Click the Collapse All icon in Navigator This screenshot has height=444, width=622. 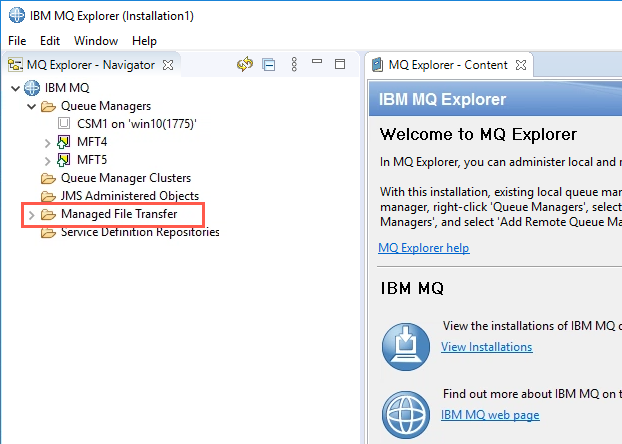point(269,64)
